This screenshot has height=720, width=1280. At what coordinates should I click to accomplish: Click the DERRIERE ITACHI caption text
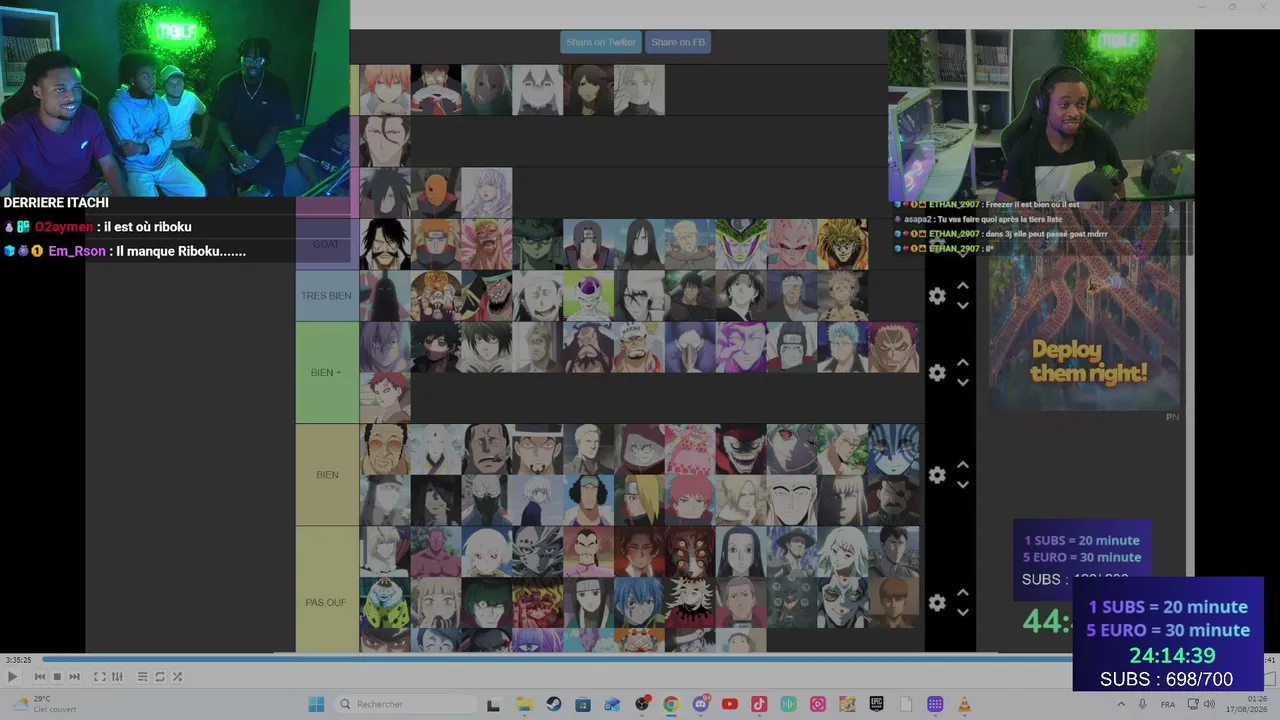point(56,203)
